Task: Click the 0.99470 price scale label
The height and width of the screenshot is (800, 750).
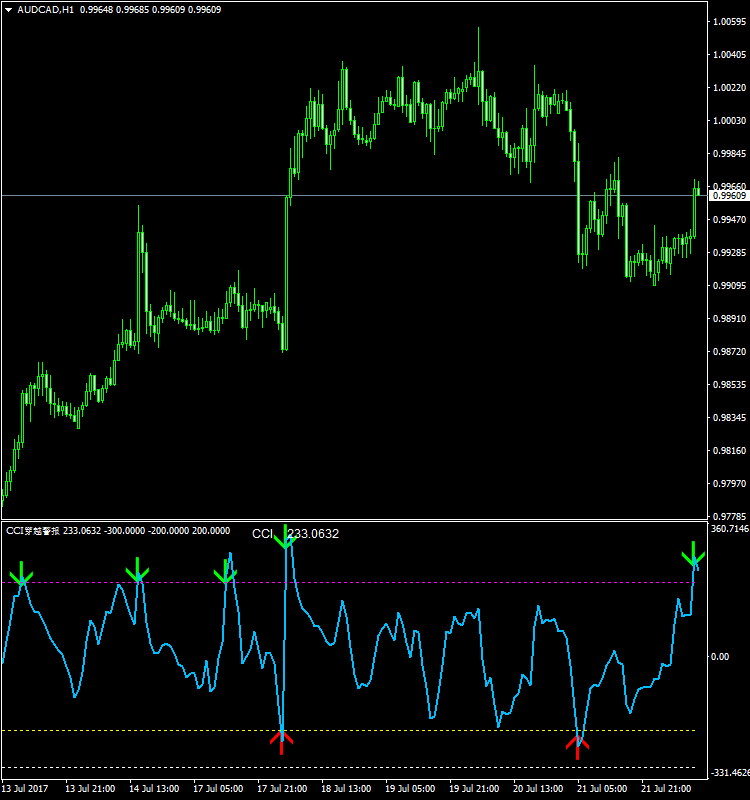Action: (x=730, y=220)
